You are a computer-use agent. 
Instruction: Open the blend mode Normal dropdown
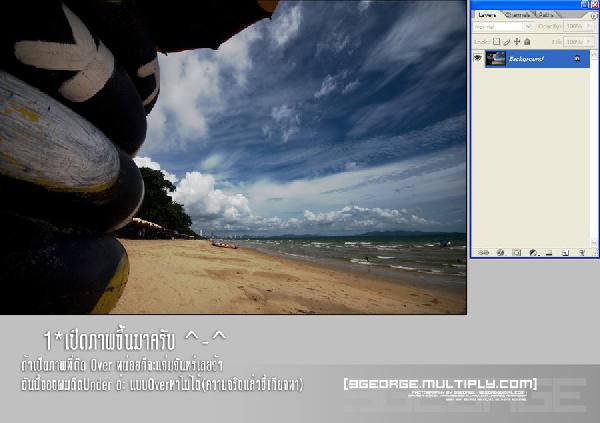[503, 27]
